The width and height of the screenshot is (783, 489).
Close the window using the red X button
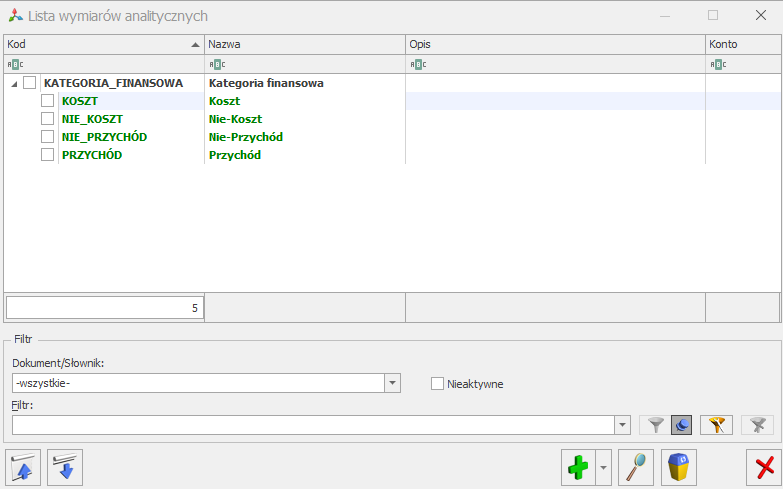pos(764,468)
